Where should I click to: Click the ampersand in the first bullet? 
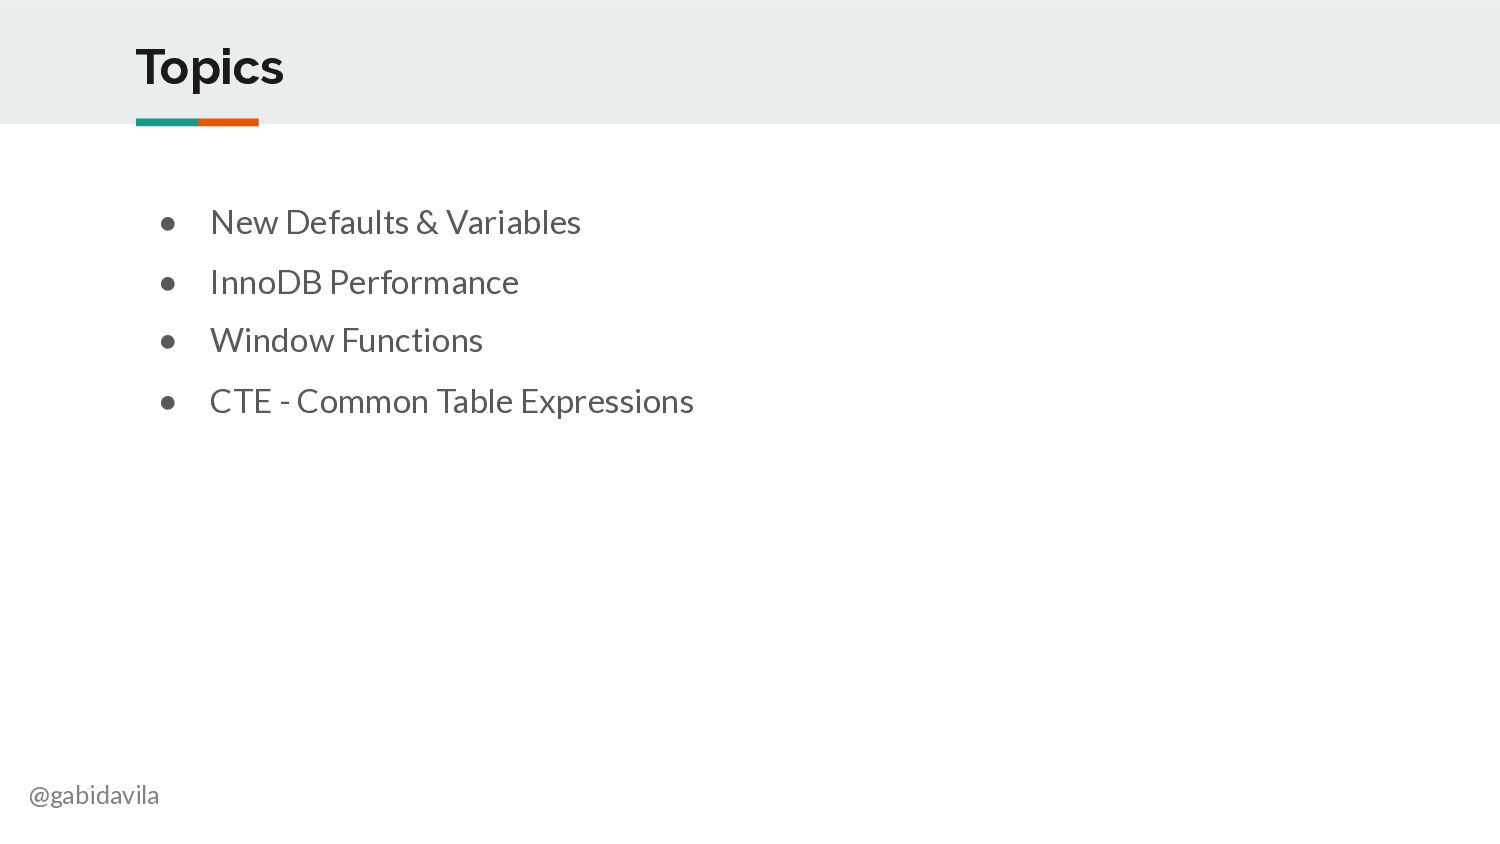tap(427, 222)
